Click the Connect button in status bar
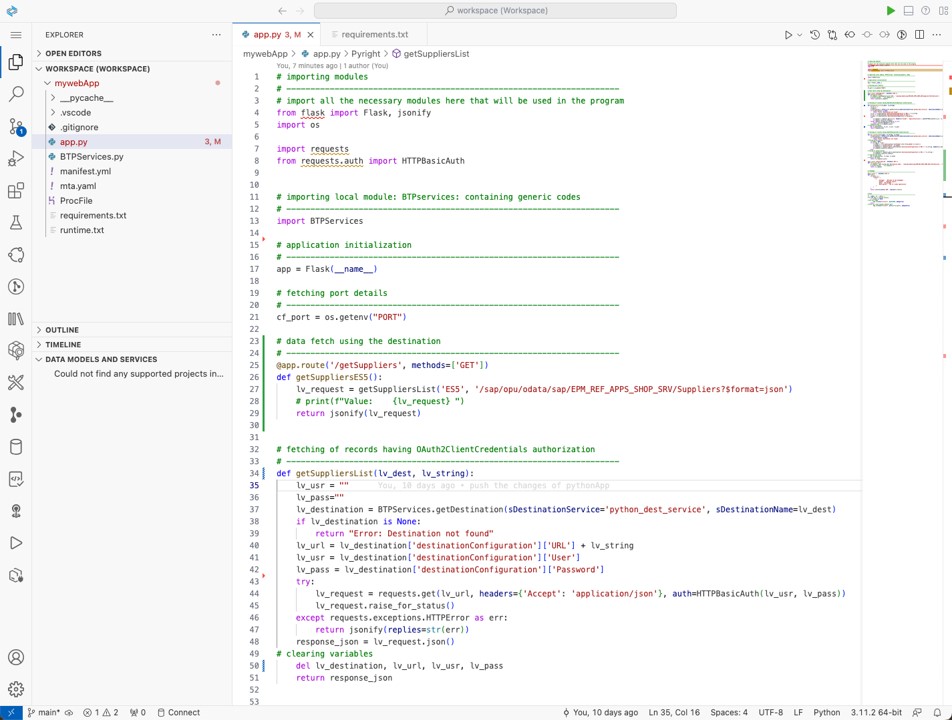 tap(183, 712)
